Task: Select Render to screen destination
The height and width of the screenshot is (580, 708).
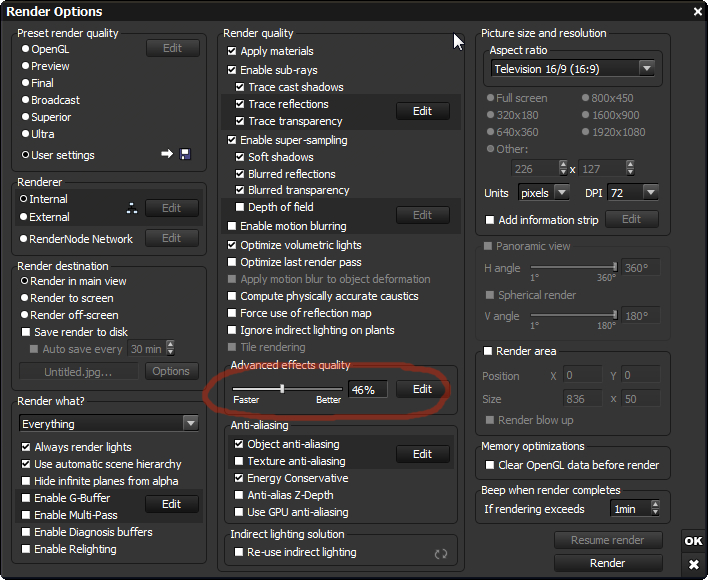Action: (26, 298)
